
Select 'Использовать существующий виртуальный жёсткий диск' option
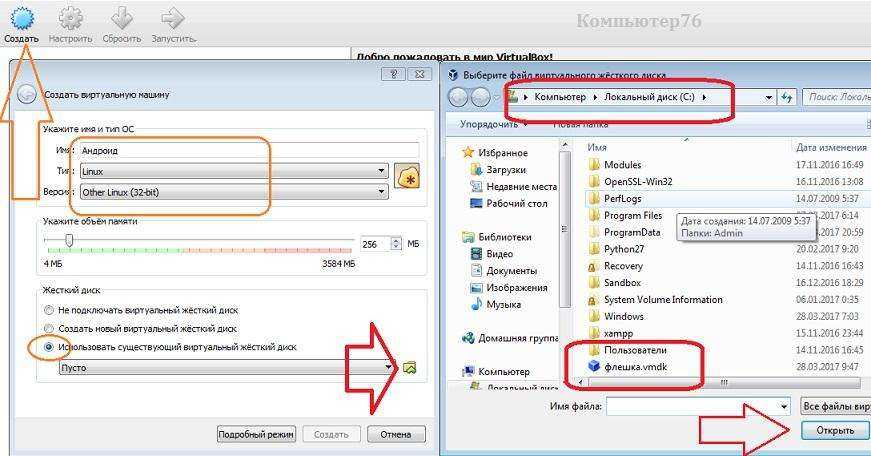click(48, 347)
